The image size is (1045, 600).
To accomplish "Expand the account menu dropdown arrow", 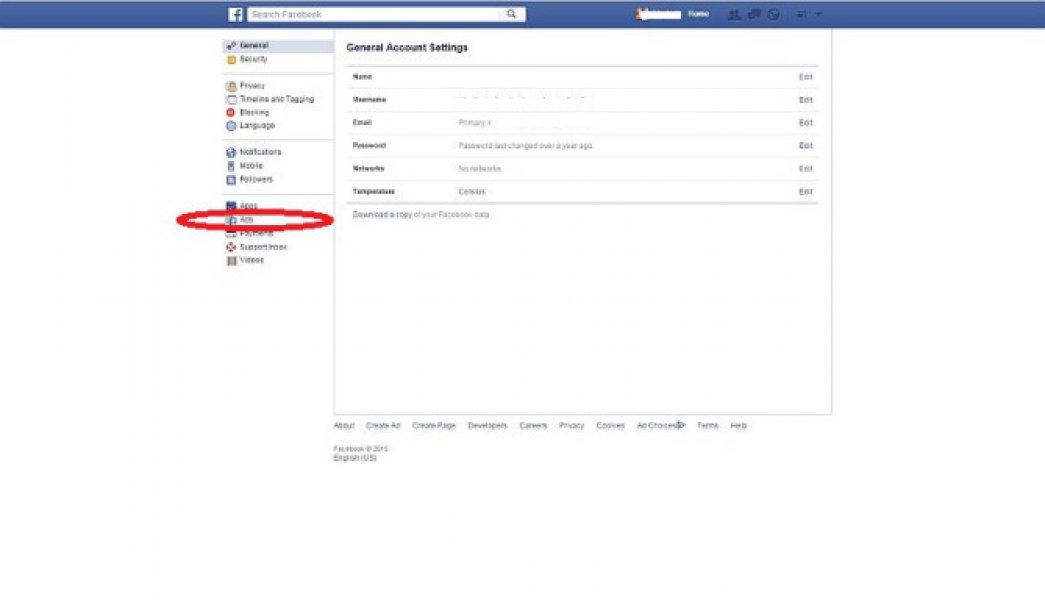I will click(818, 14).
